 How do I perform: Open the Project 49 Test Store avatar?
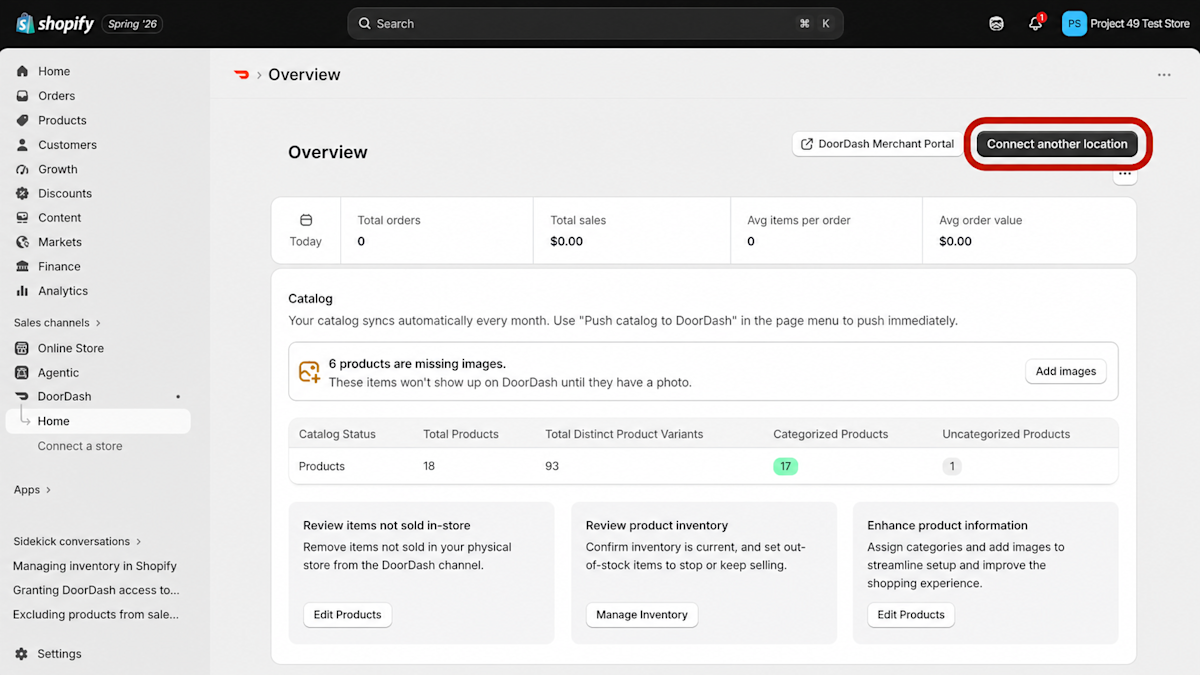tap(1074, 23)
